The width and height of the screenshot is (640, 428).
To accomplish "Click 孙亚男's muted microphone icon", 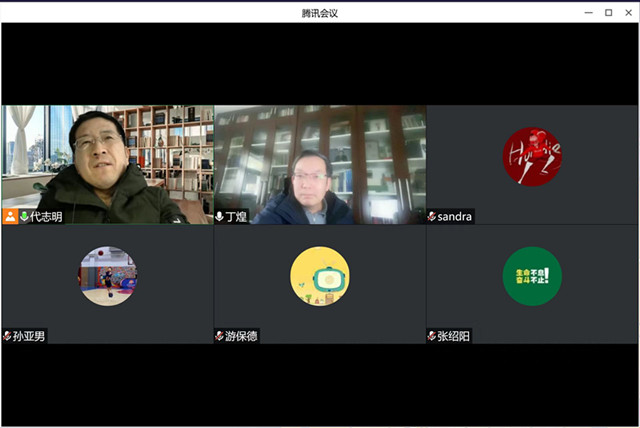I will coord(7,336).
